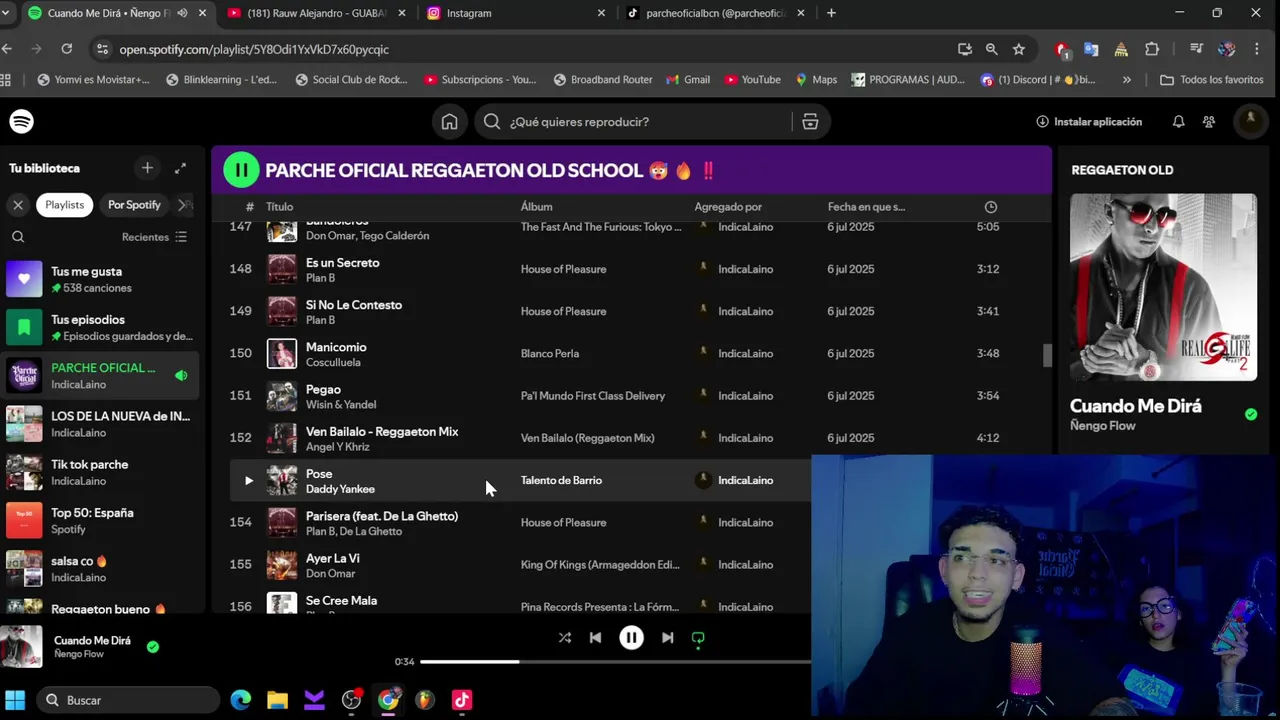1280x720 pixels.
Task: Open the Friend Activity icon
Action: point(1209,121)
